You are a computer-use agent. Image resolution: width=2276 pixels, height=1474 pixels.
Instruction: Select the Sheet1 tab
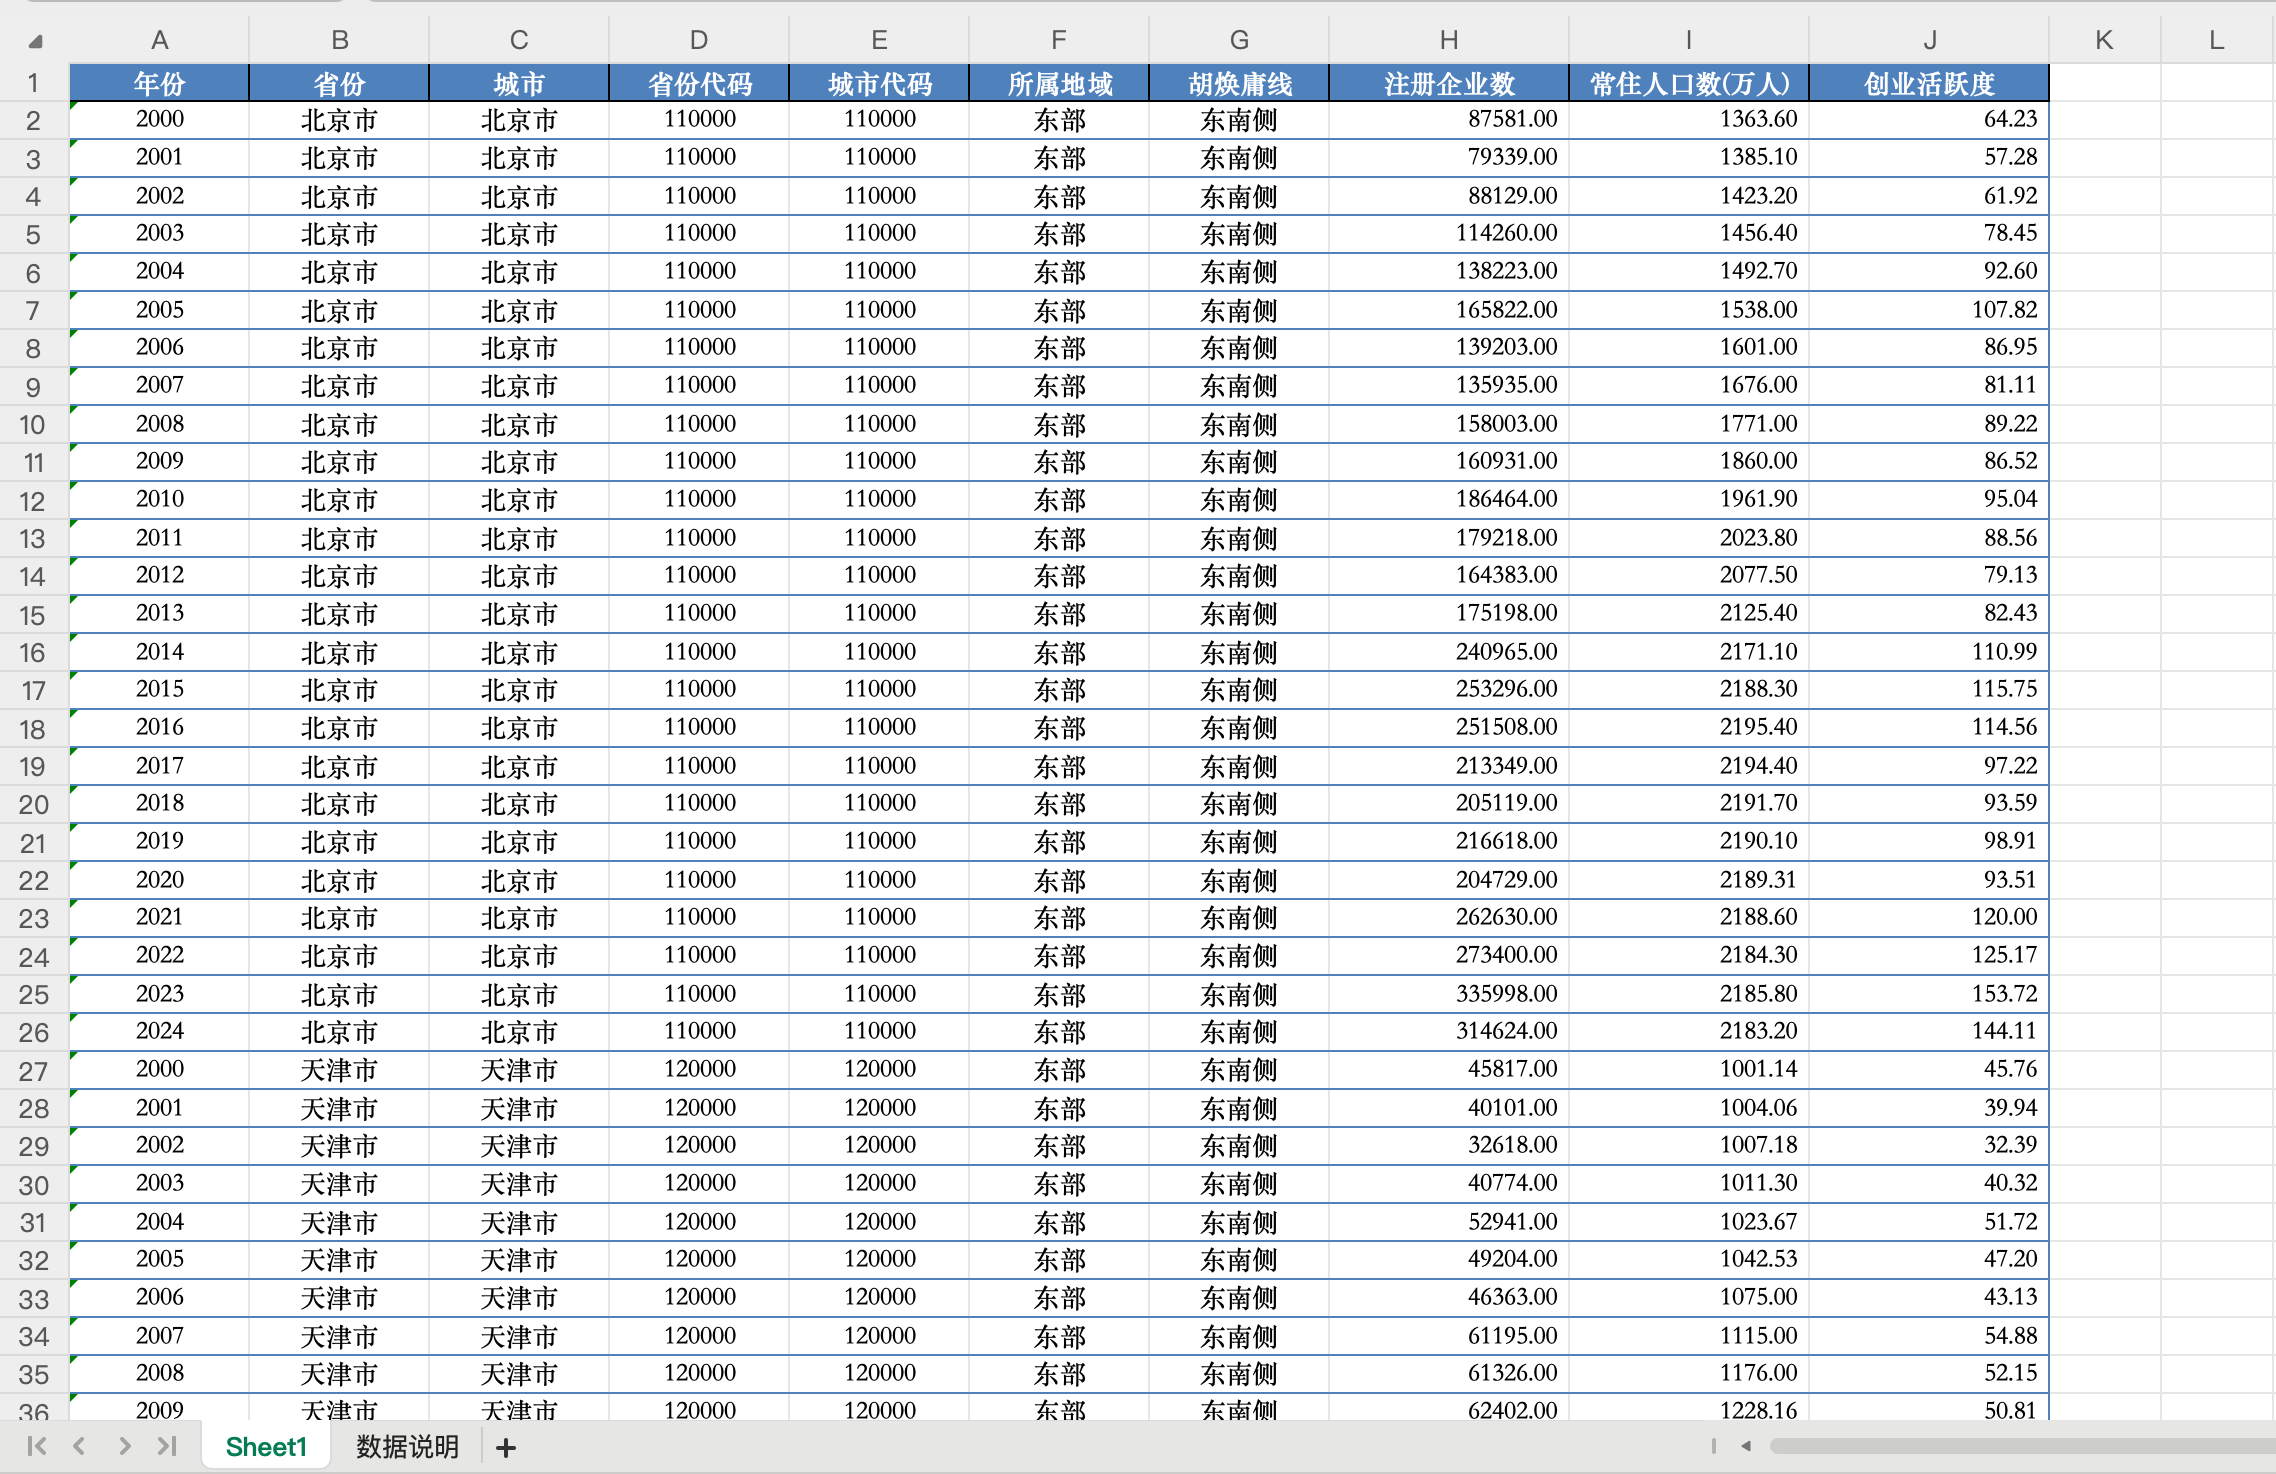pos(266,1447)
